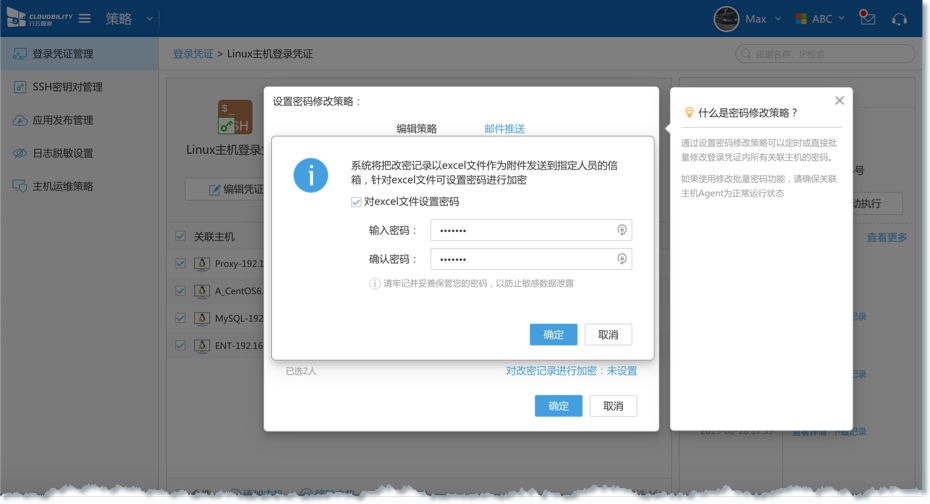
Task: Toggle checkbox for ENT-192.16 host
Action: [180, 345]
